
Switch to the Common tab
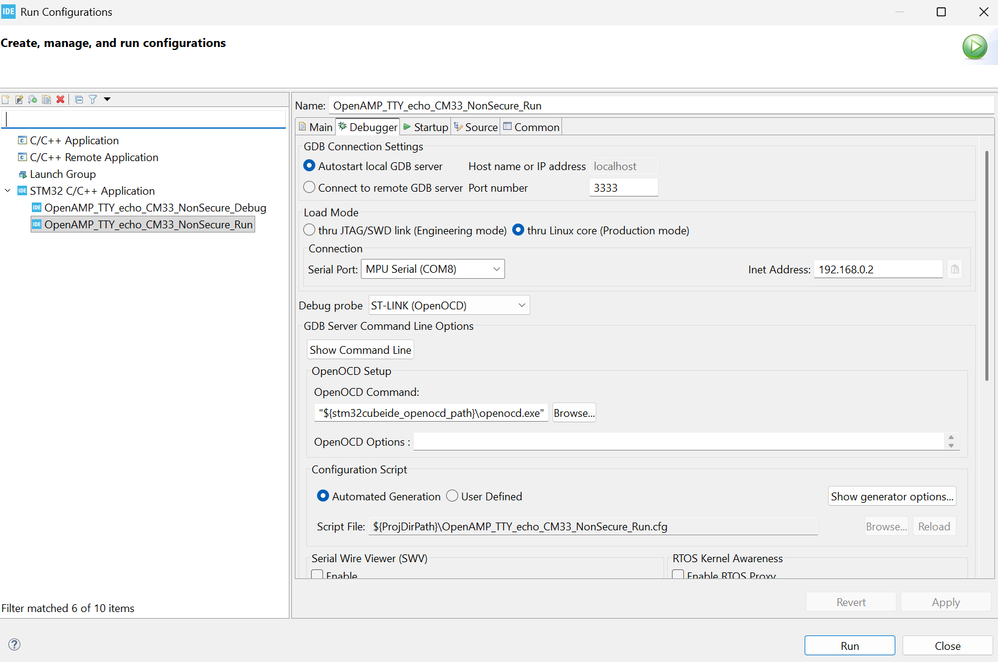pyautogui.click(x=531, y=127)
